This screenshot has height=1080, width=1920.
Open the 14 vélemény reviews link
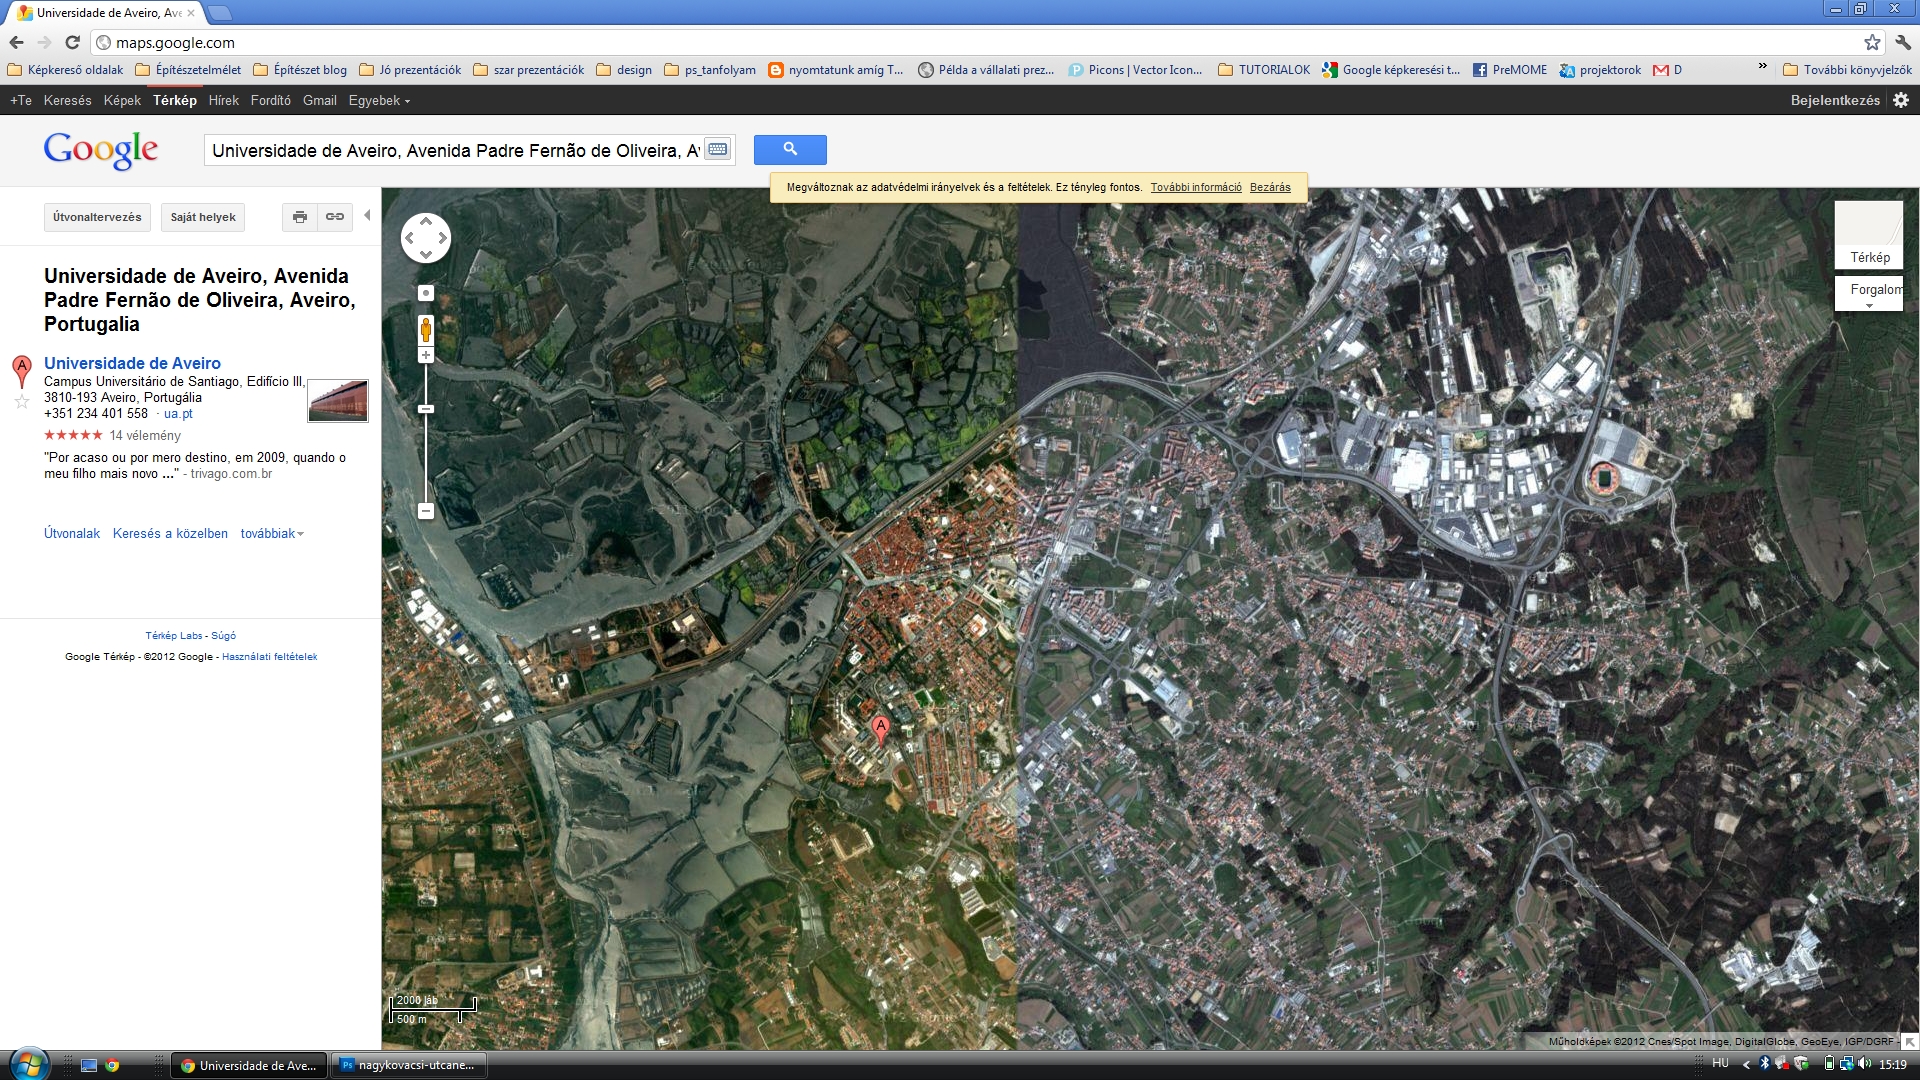click(145, 435)
